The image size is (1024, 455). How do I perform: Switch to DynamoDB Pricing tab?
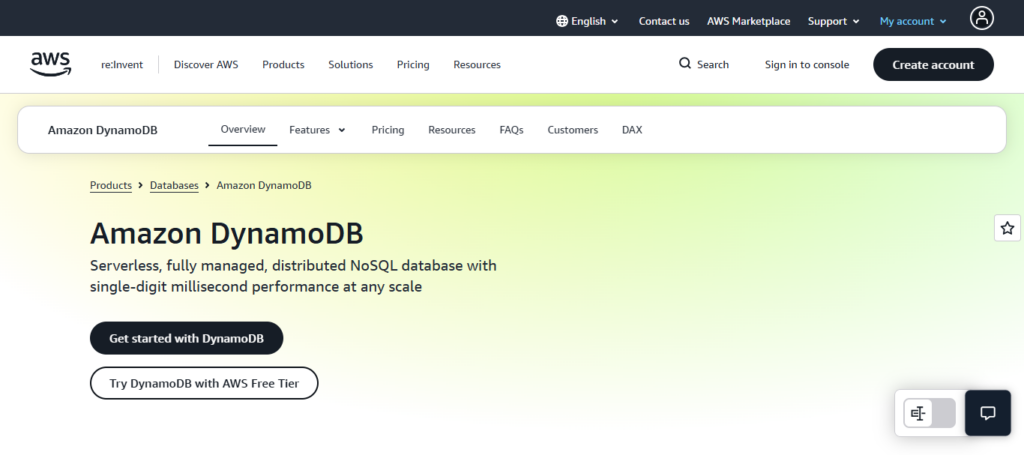[x=388, y=130]
